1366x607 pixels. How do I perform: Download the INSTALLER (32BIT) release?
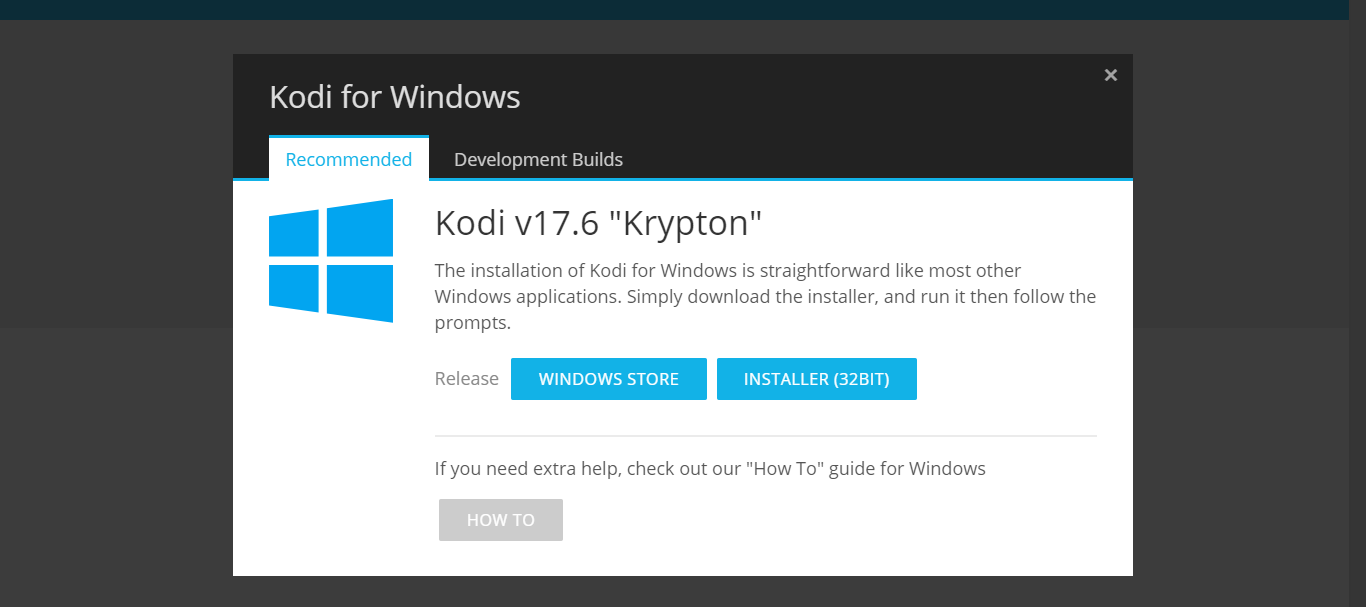(x=816, y=379)
